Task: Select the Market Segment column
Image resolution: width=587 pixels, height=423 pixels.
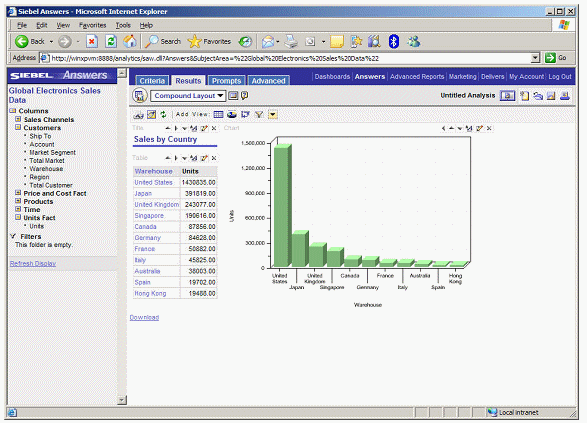Action: (52, 152)
